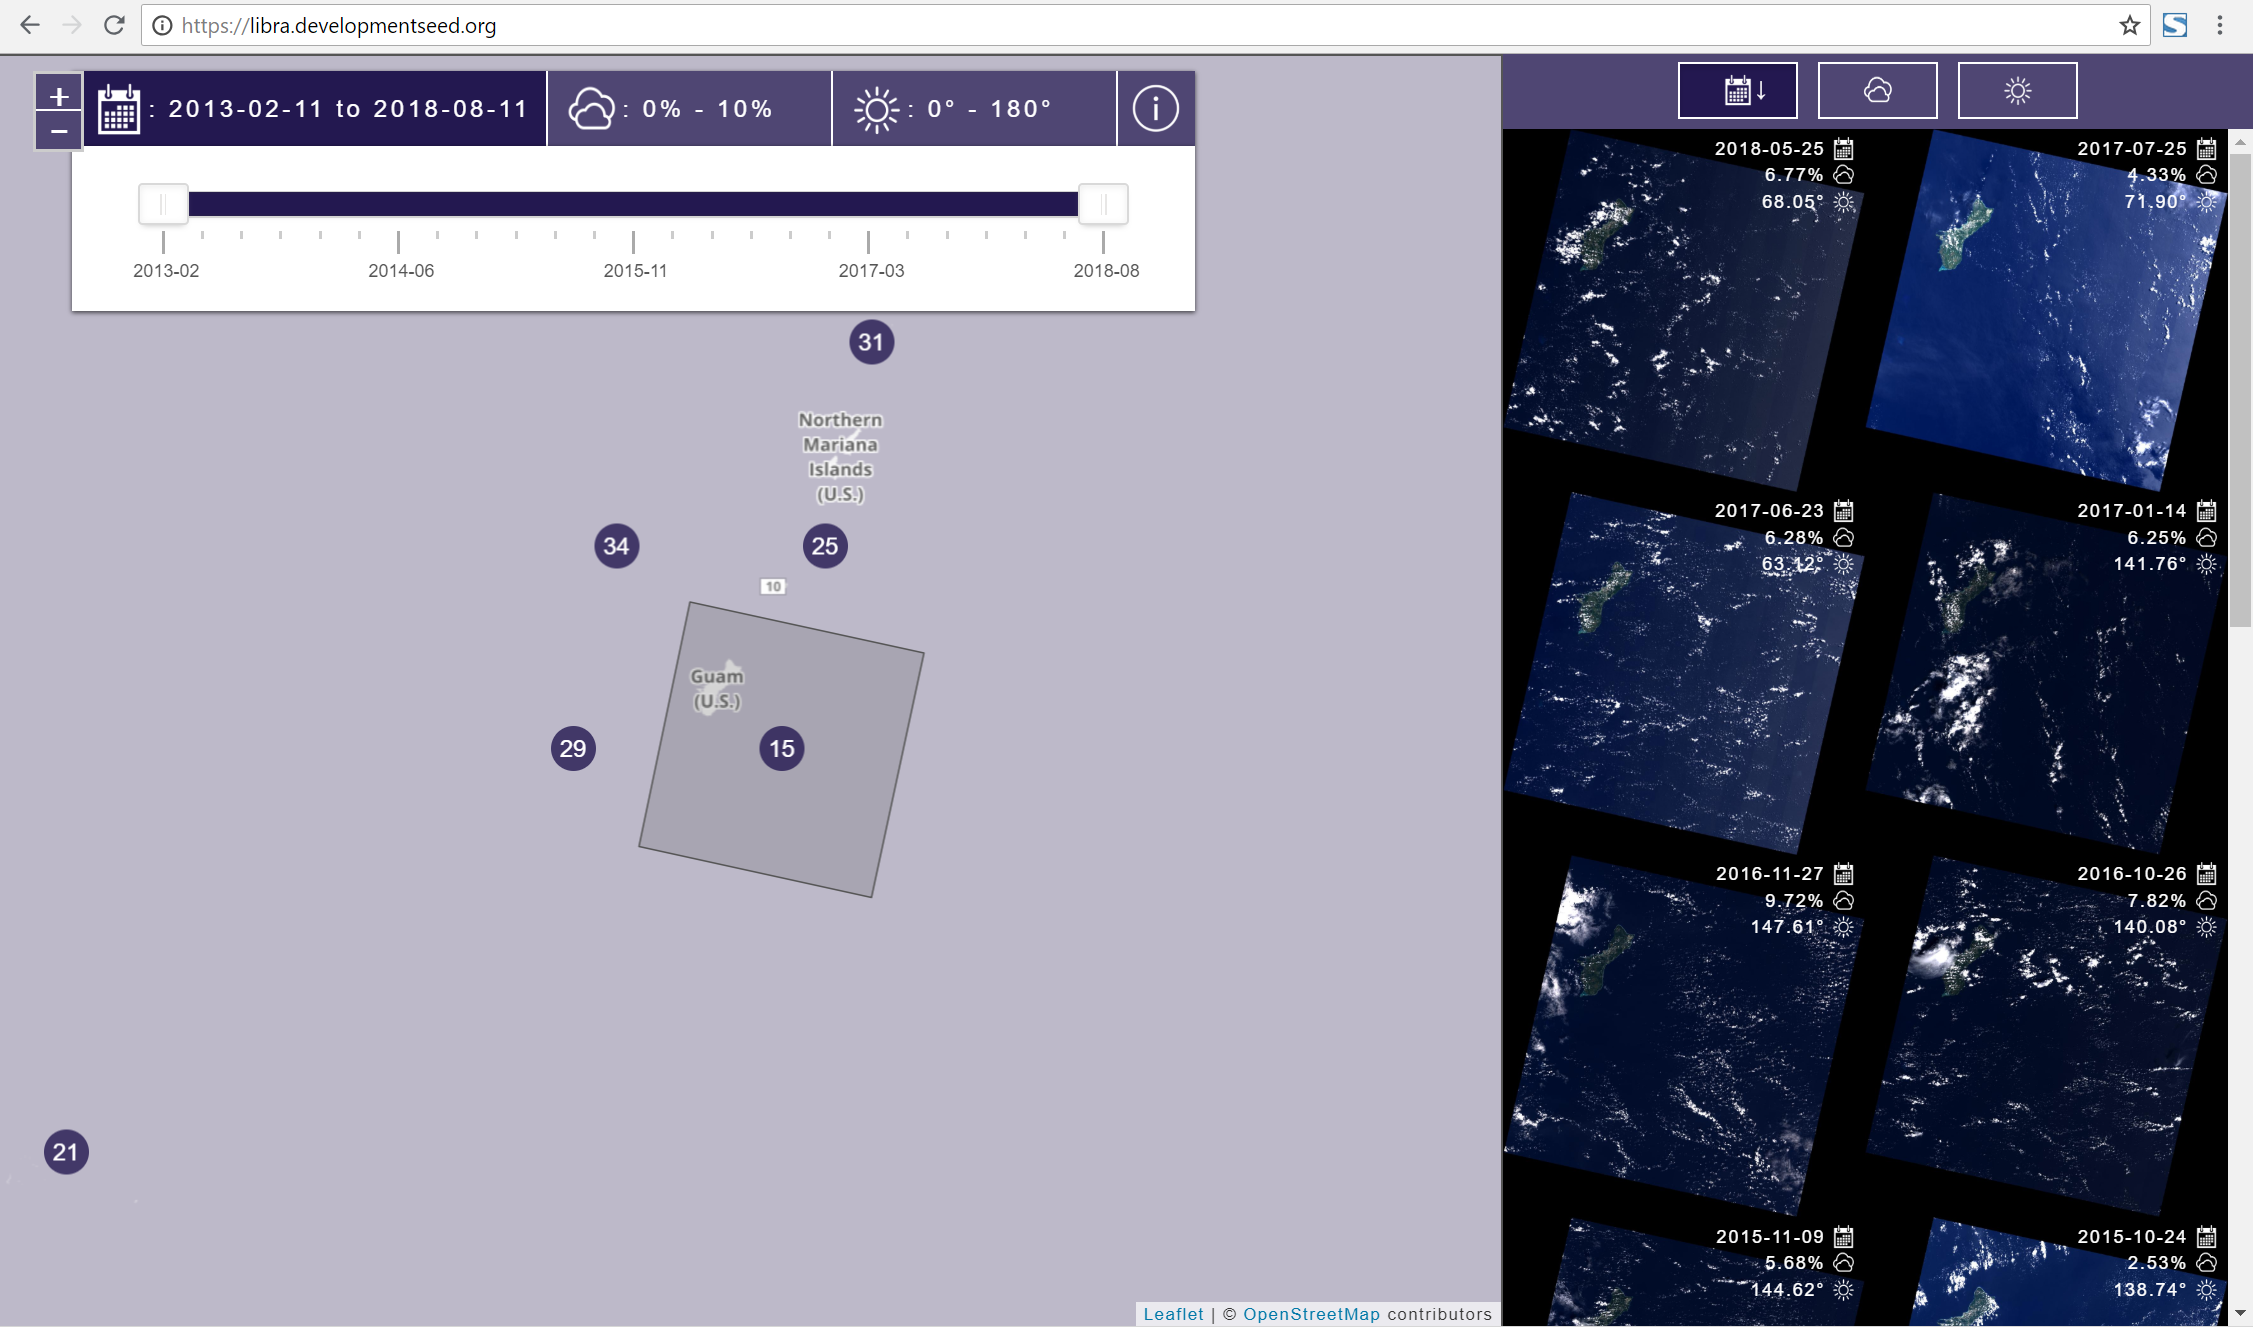Click the Guam (U.S.) map label
Image resolution: width=2253 pixels, height=1327 pixels.
[x=717, y=688]
